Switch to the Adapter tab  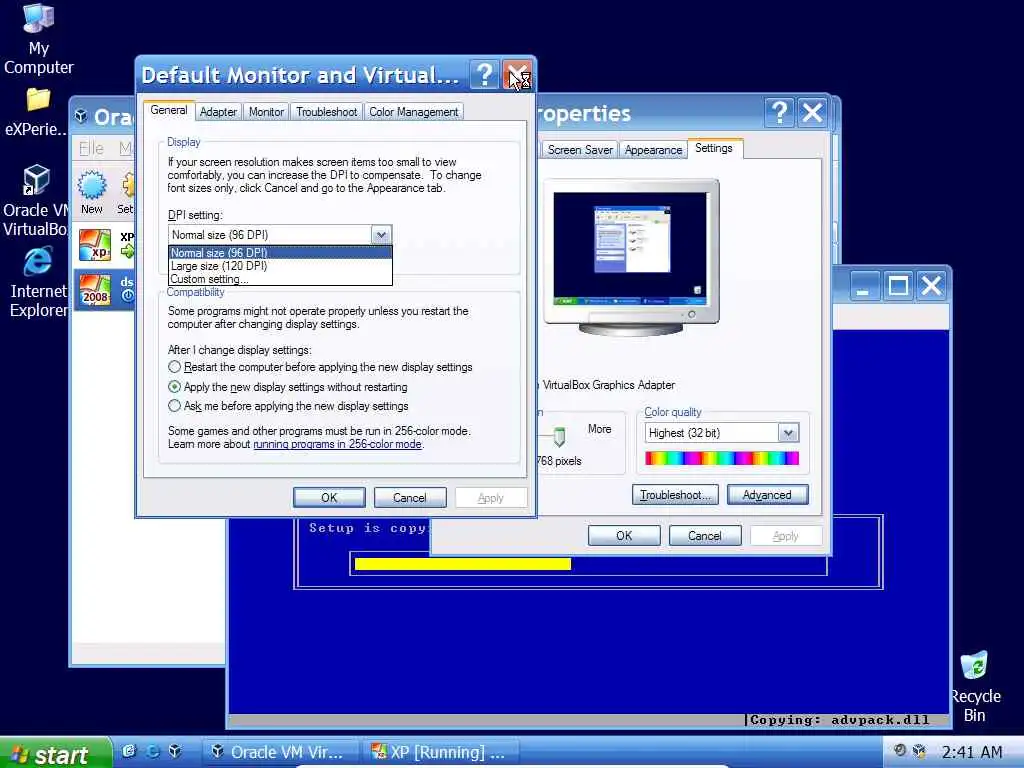[218, 112]
